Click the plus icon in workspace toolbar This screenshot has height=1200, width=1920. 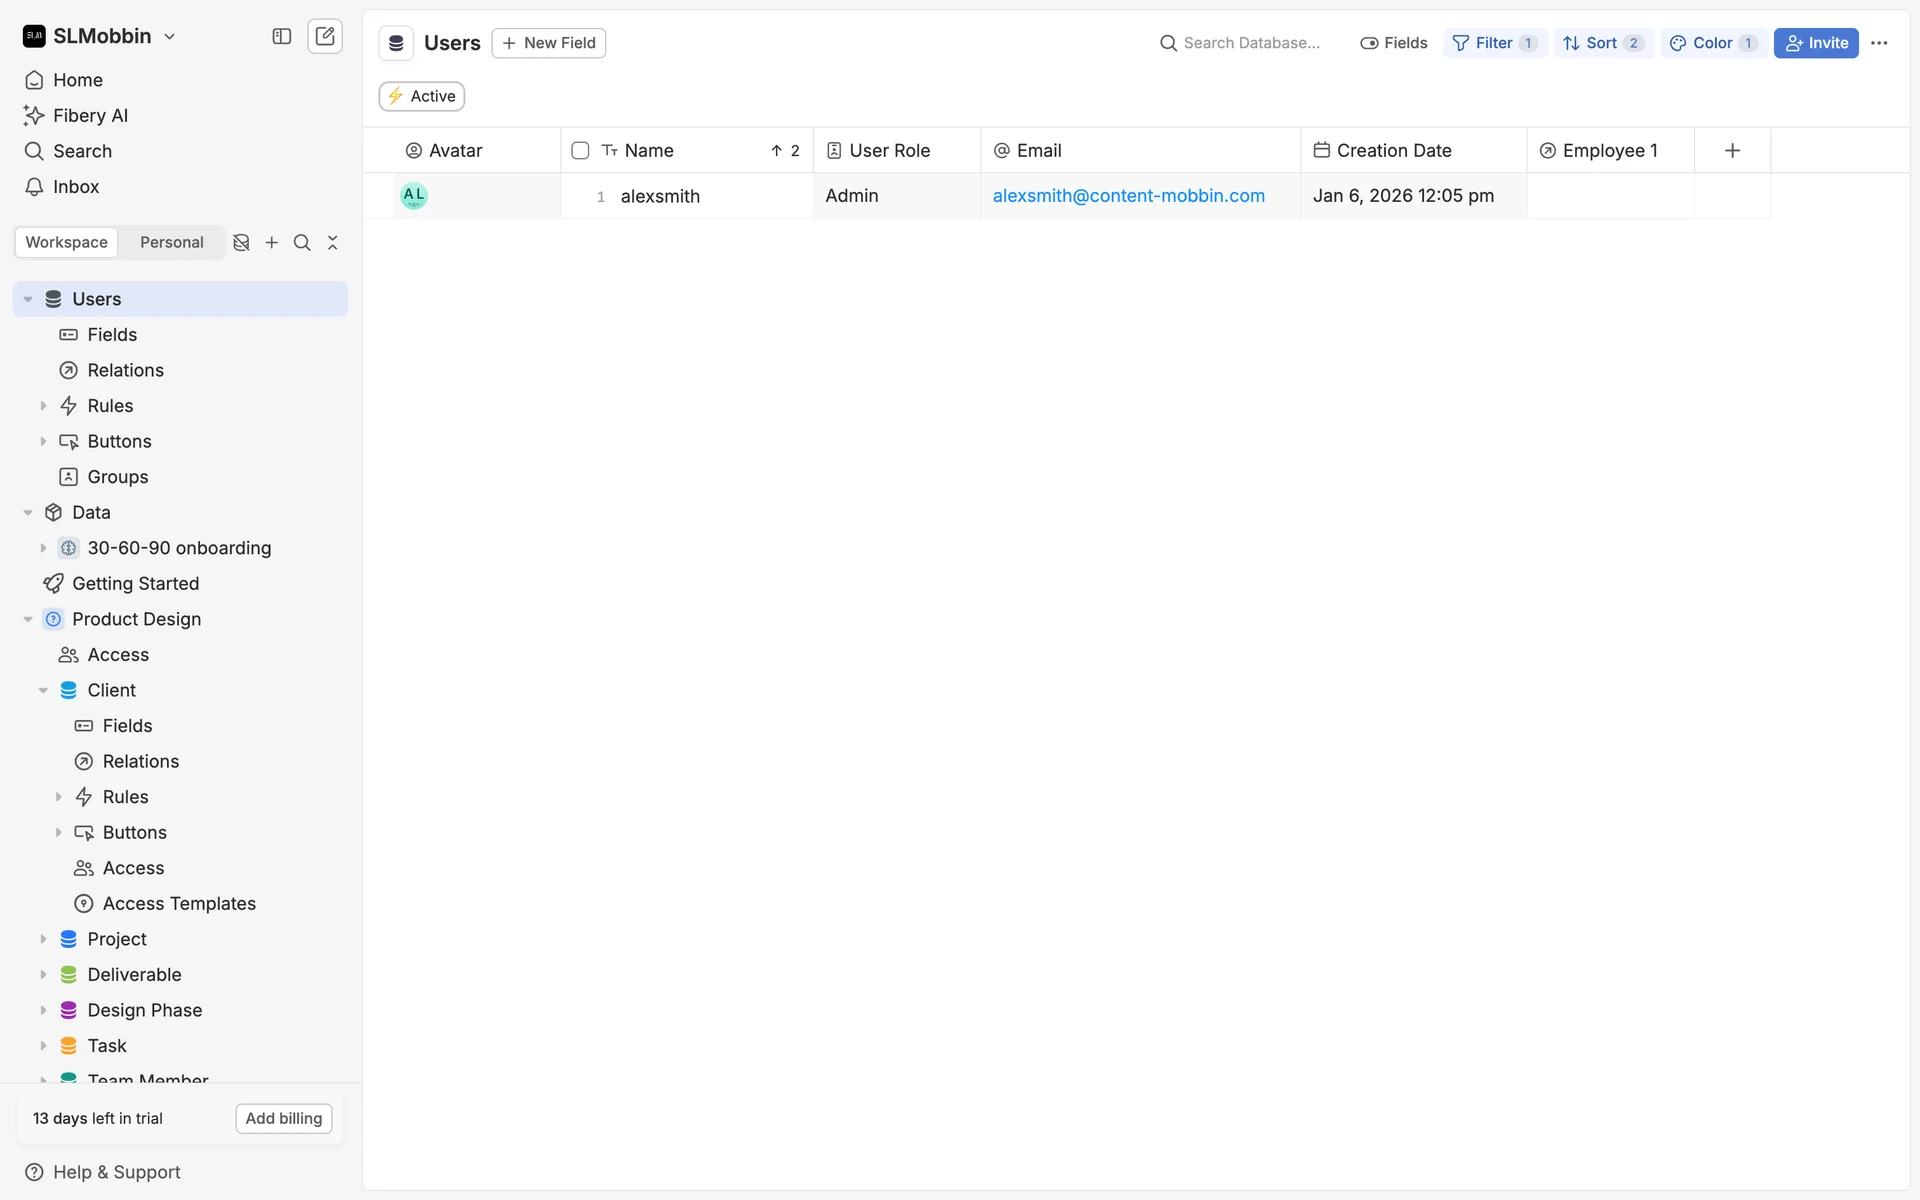coord(272,243)
